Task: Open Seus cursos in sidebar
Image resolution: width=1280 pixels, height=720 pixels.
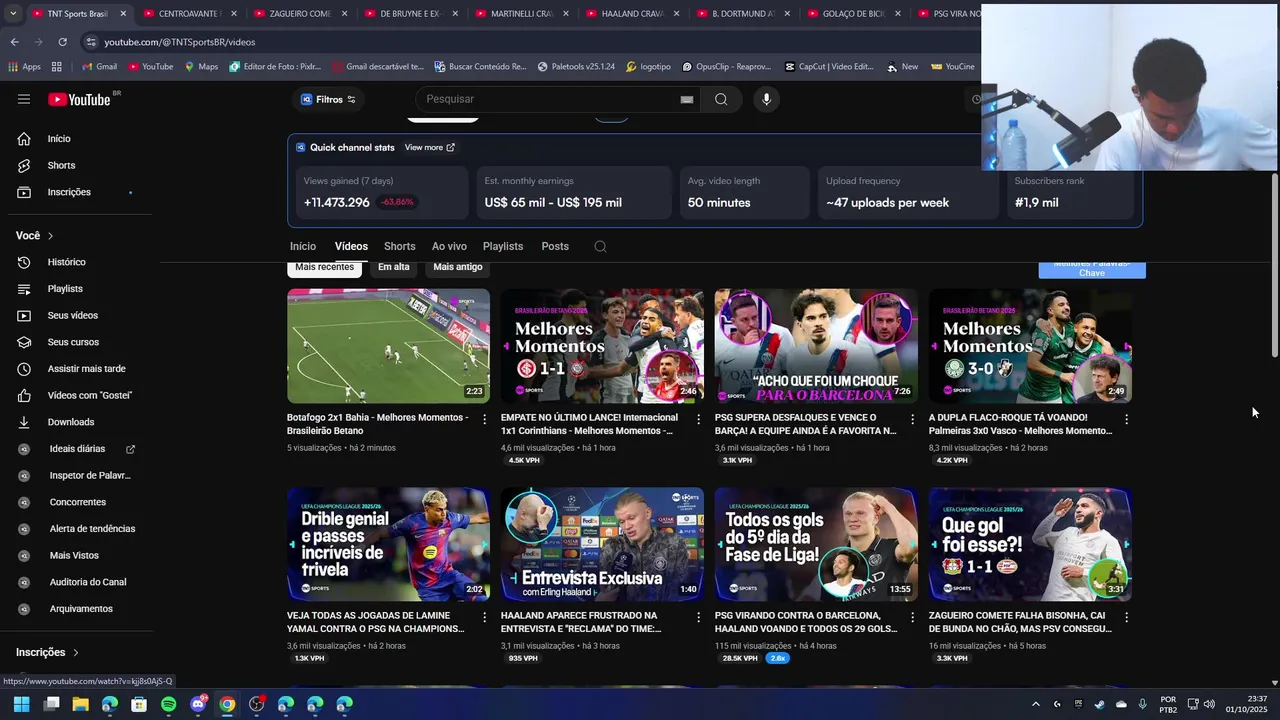Action: (x=73, y=342)
